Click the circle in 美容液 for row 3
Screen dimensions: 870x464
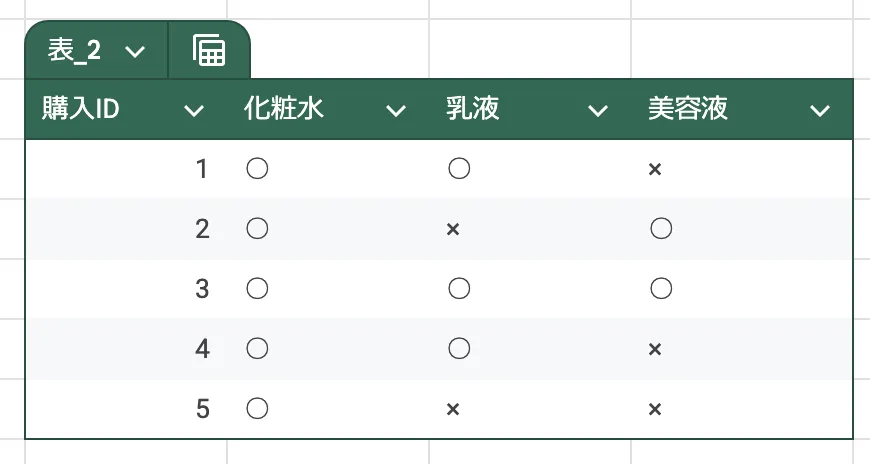[661, 289]
